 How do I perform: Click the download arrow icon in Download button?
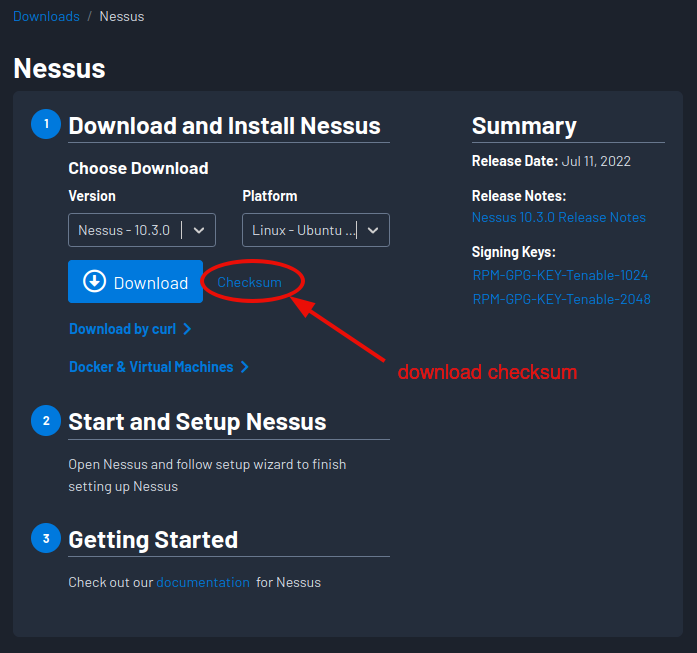[x=94, y=282]
